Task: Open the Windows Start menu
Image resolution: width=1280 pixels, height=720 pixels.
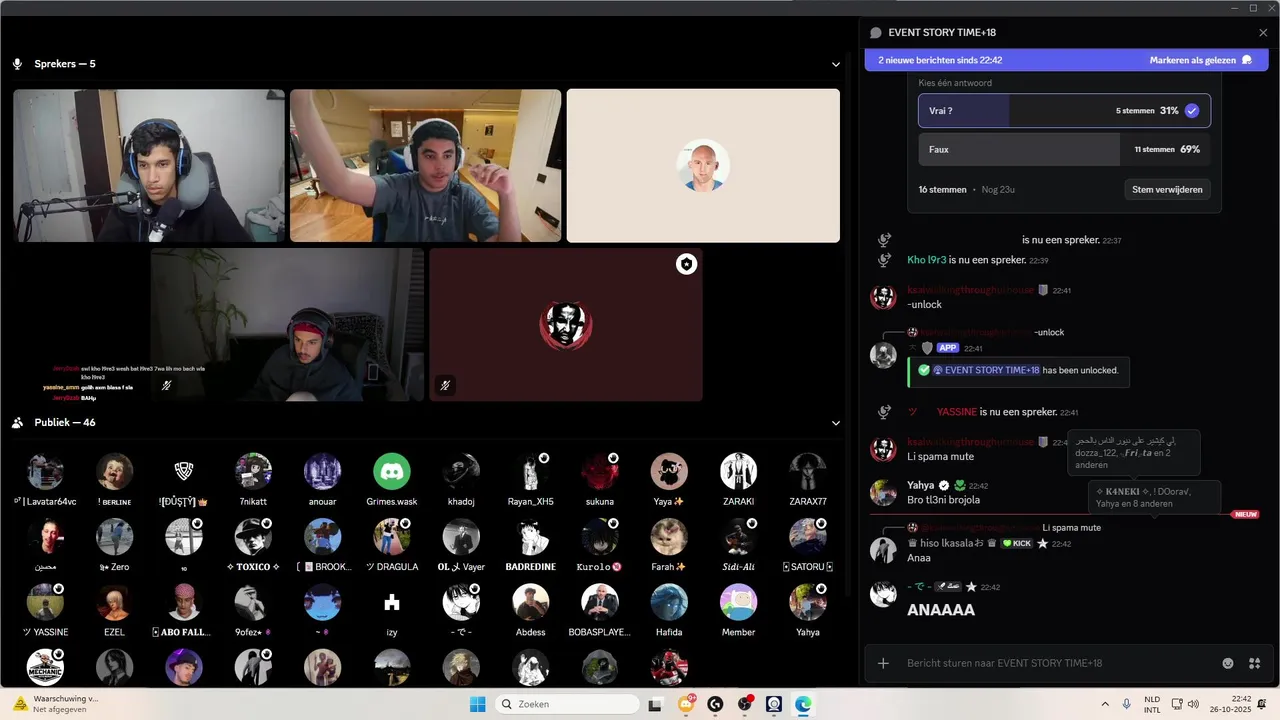Action: [478, 704]
